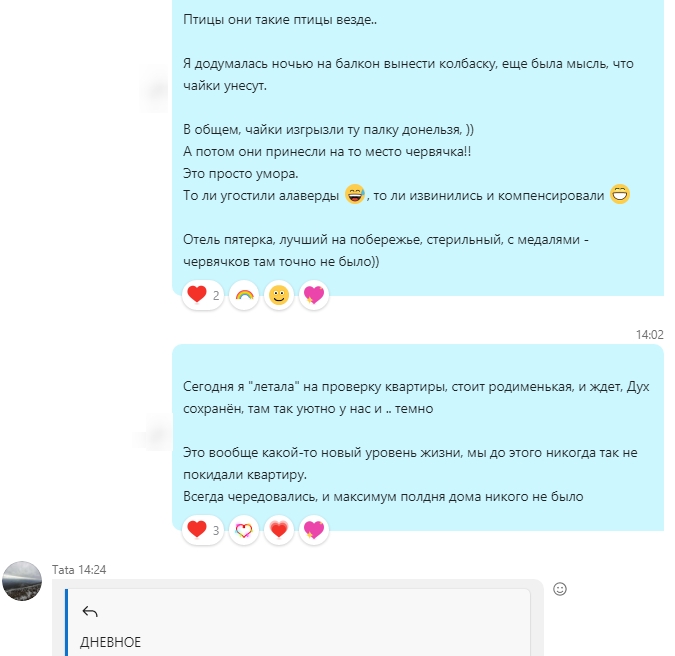Click the pink sparkle heart under first message
The image size is (675, 656).
(x=314, y=295)
